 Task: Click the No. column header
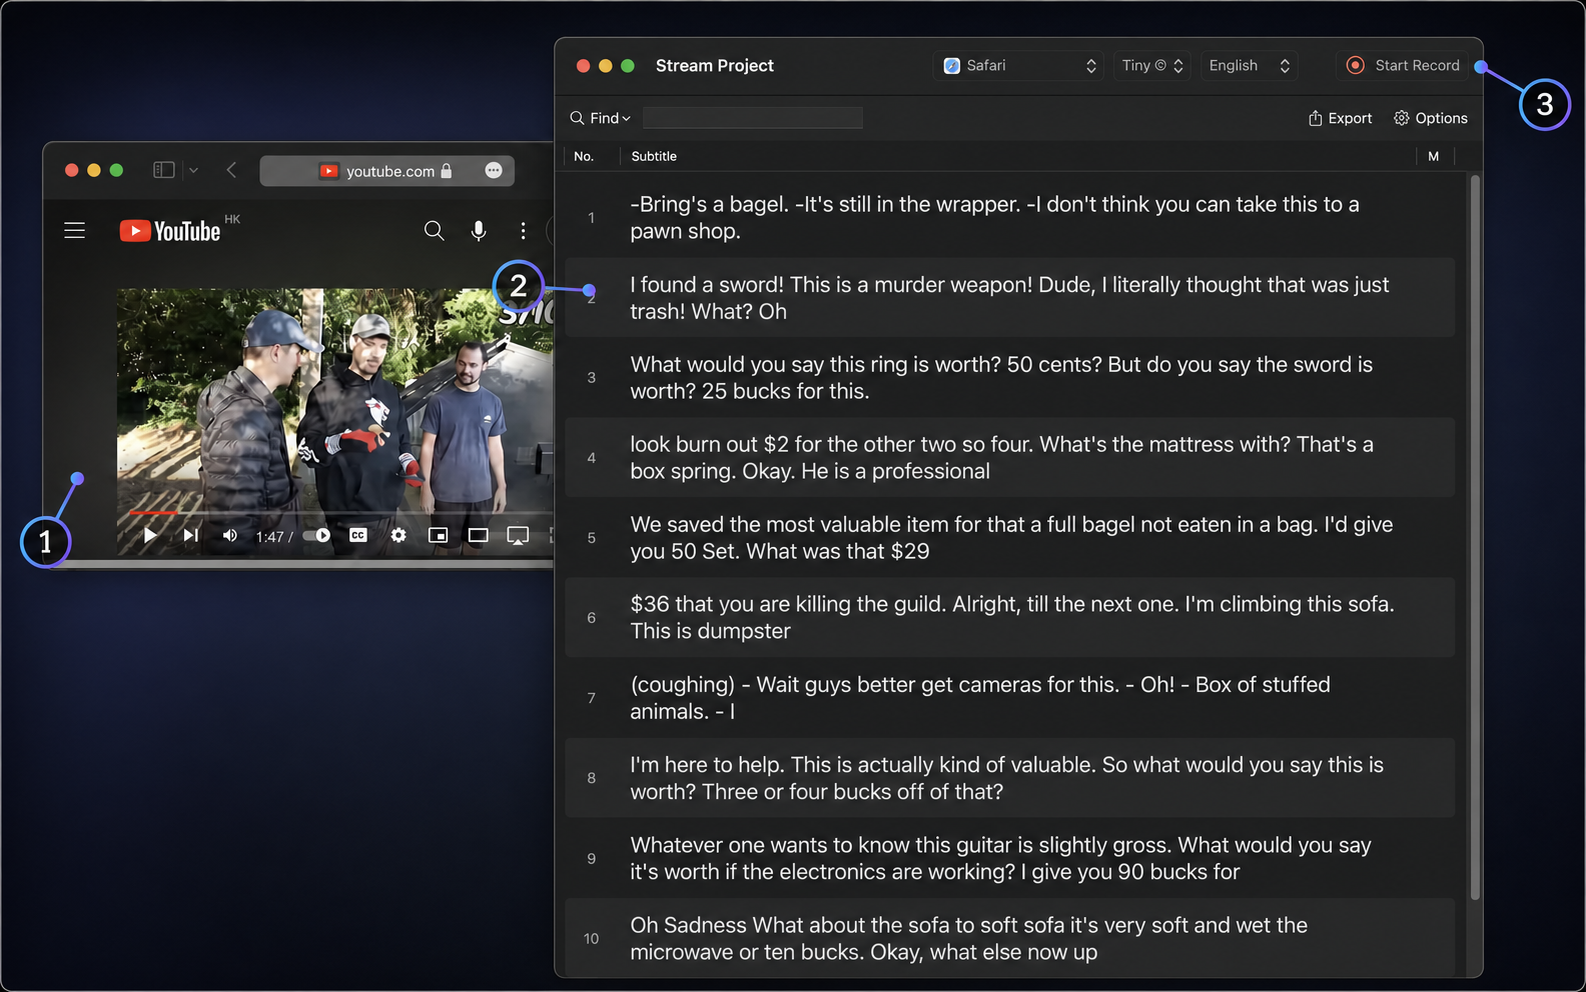tap(584, 156)
